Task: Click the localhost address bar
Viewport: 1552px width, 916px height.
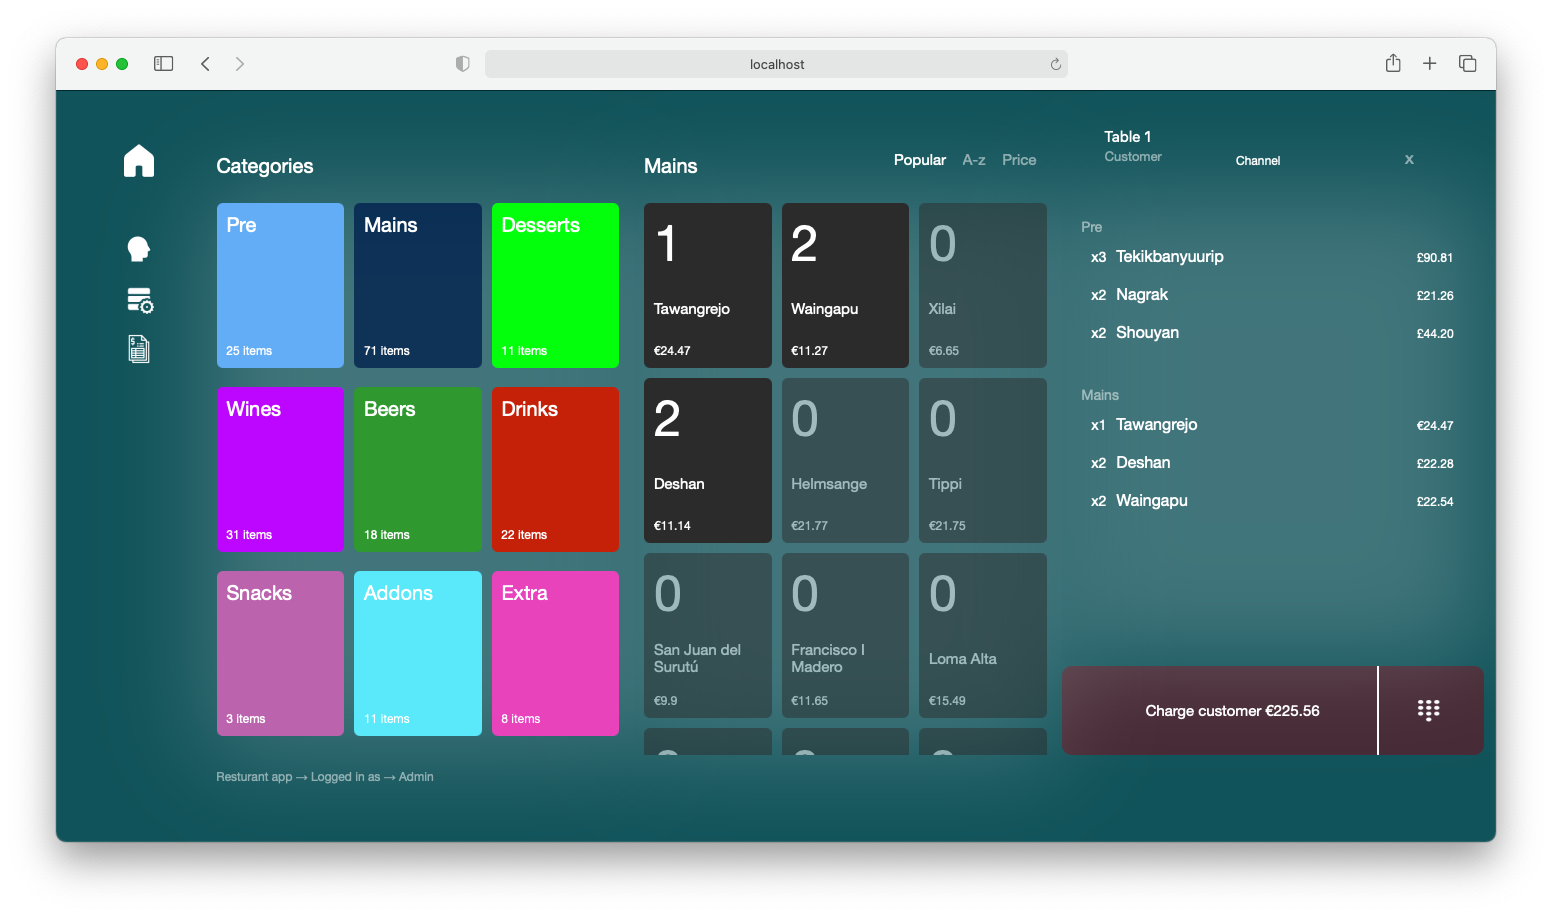Action: click(776, 63)
